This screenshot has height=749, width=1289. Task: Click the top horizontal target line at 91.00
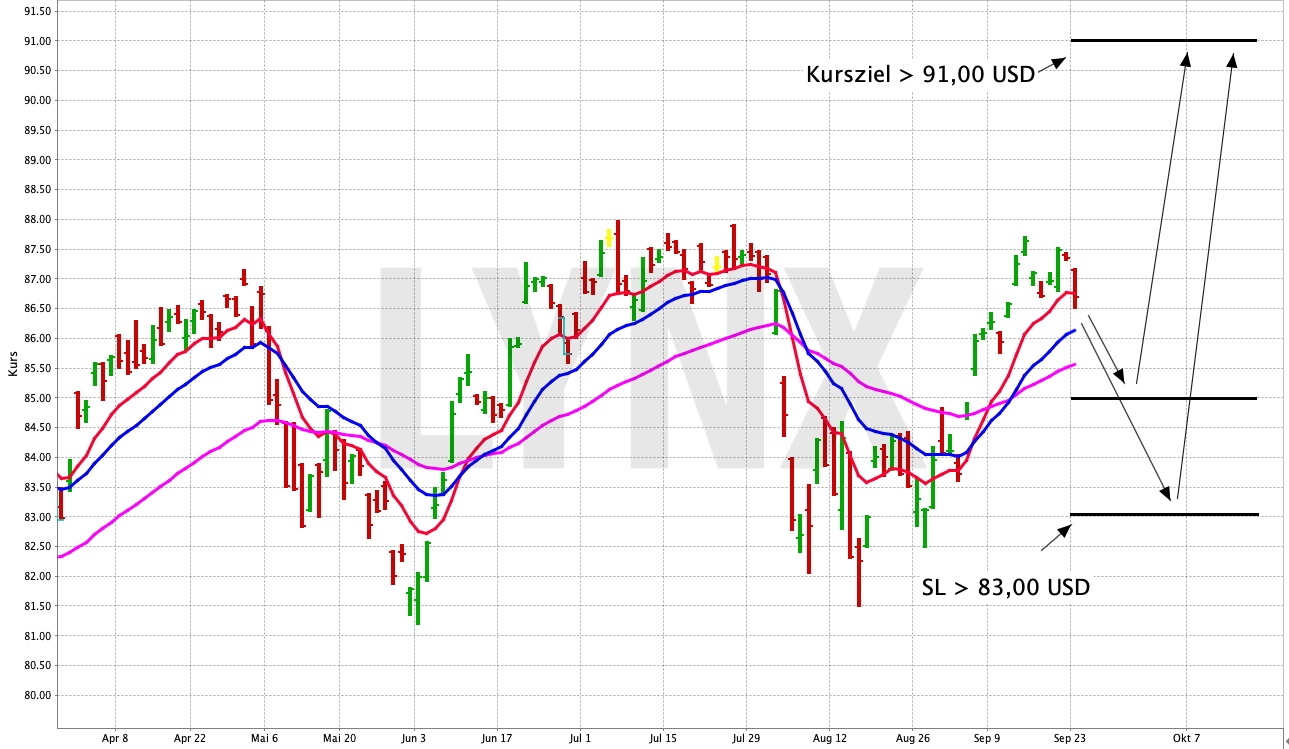pos(1163,40)
